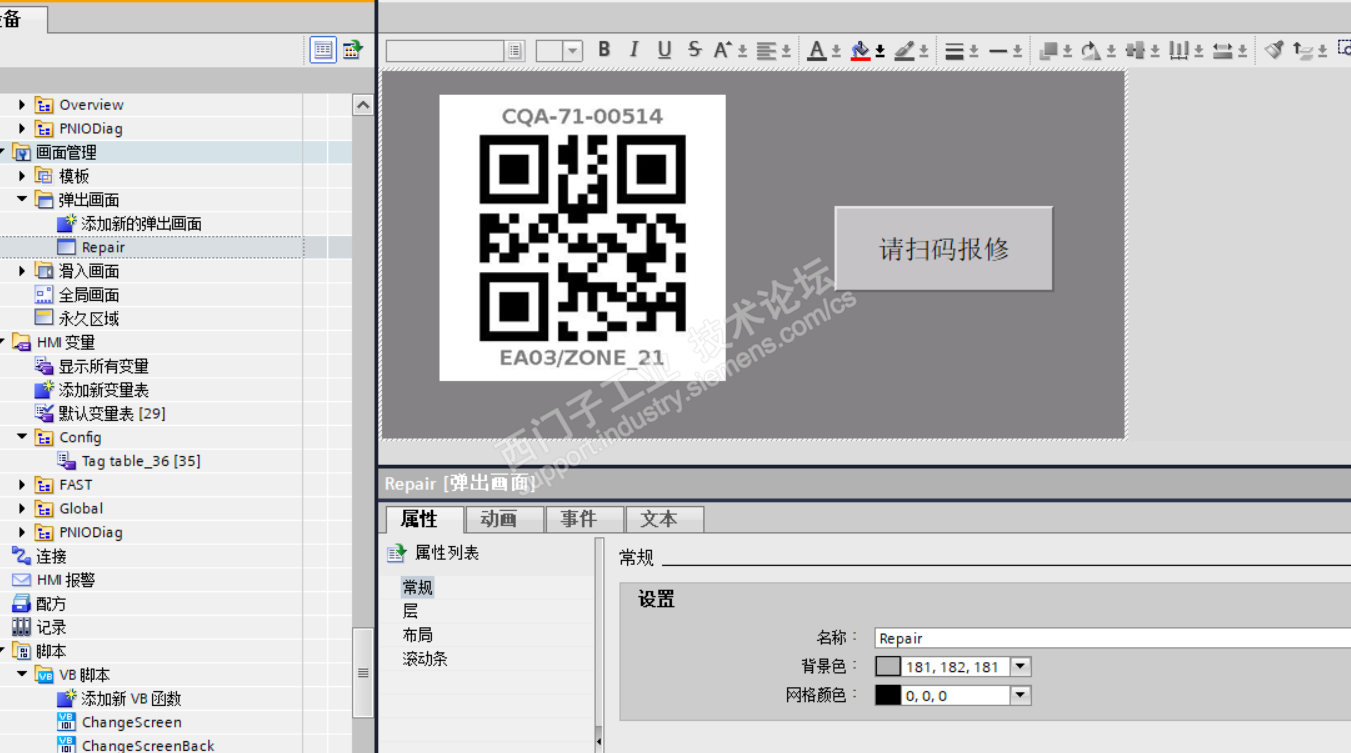This screenshot has width=1351, height=753.
Task: Select 记录 in the project tree
Action: pos(51,628)
